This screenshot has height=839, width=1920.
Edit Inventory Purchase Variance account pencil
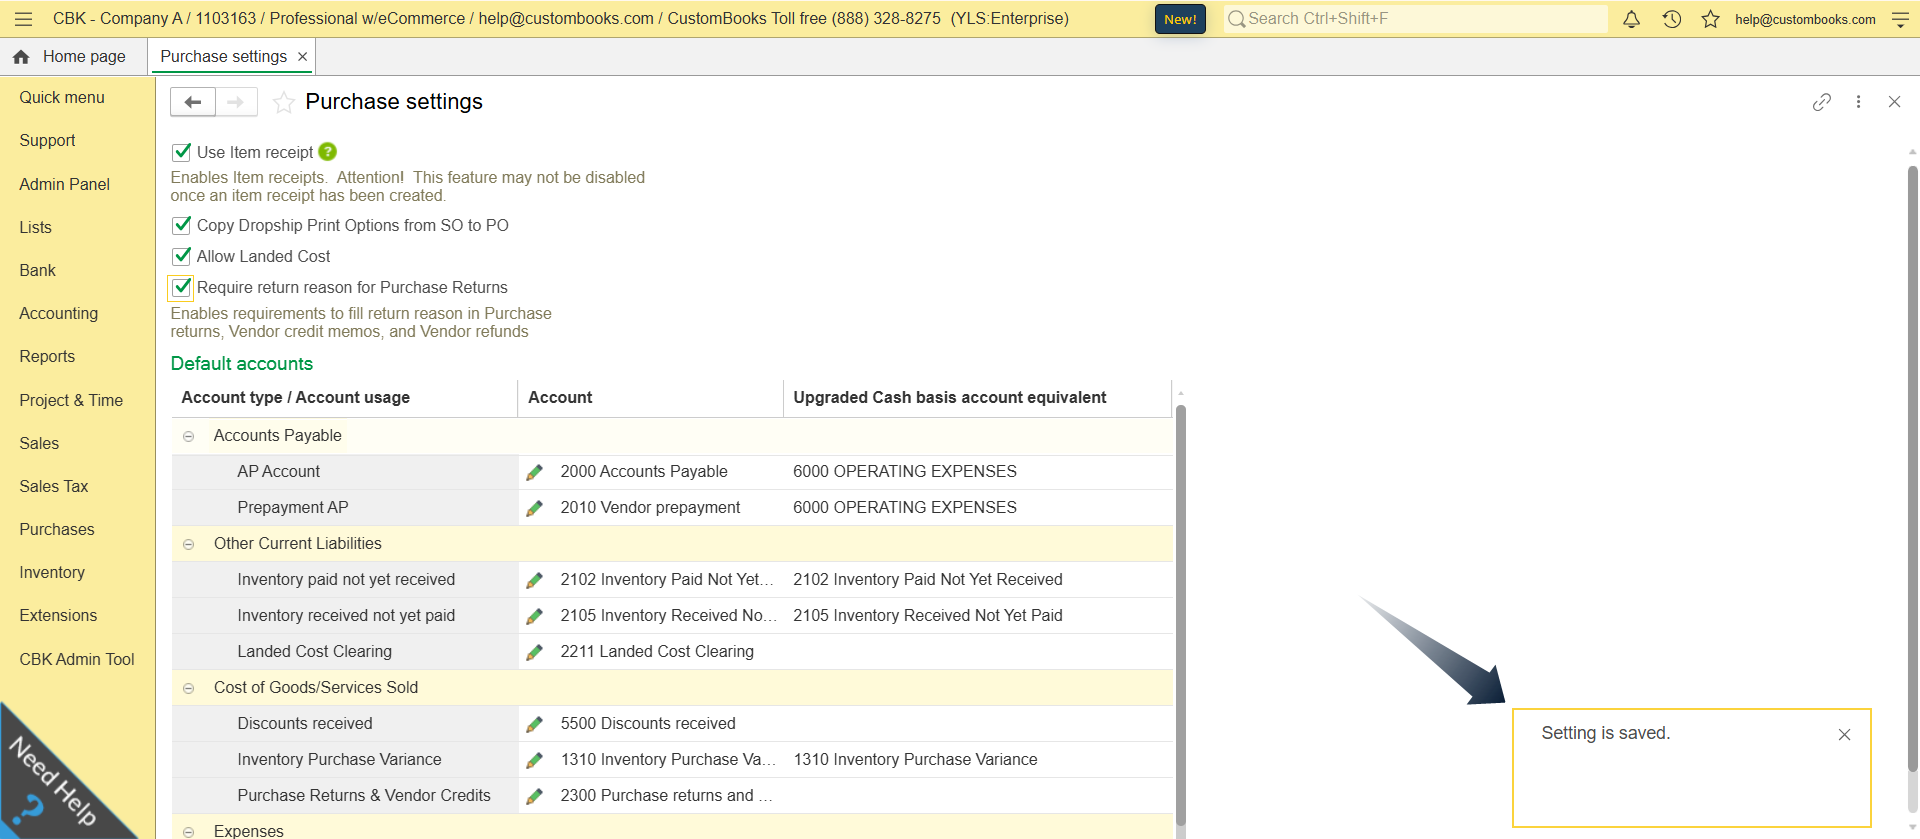coord(535,760)
